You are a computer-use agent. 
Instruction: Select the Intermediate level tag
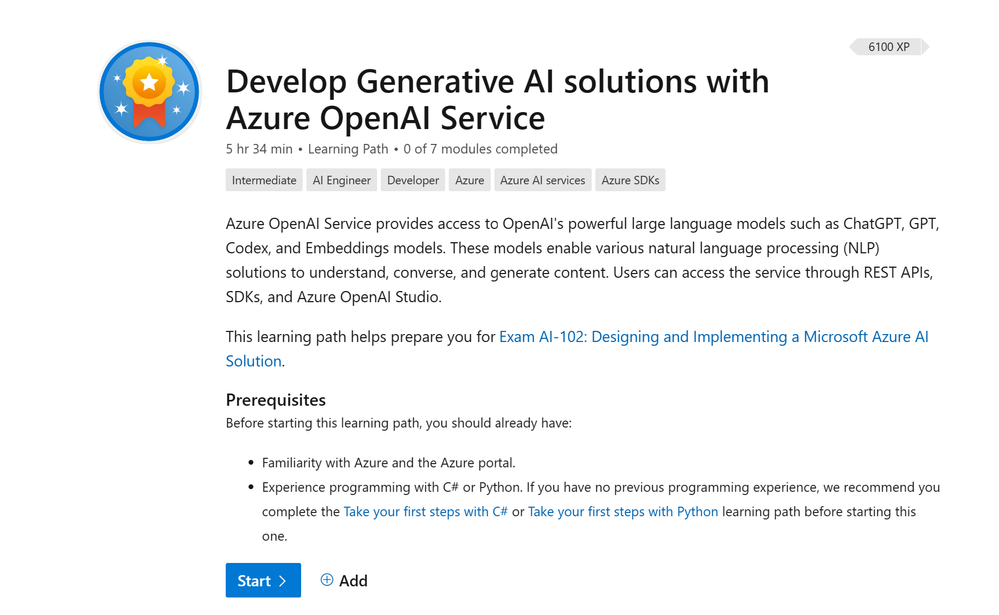pos(264,181)
